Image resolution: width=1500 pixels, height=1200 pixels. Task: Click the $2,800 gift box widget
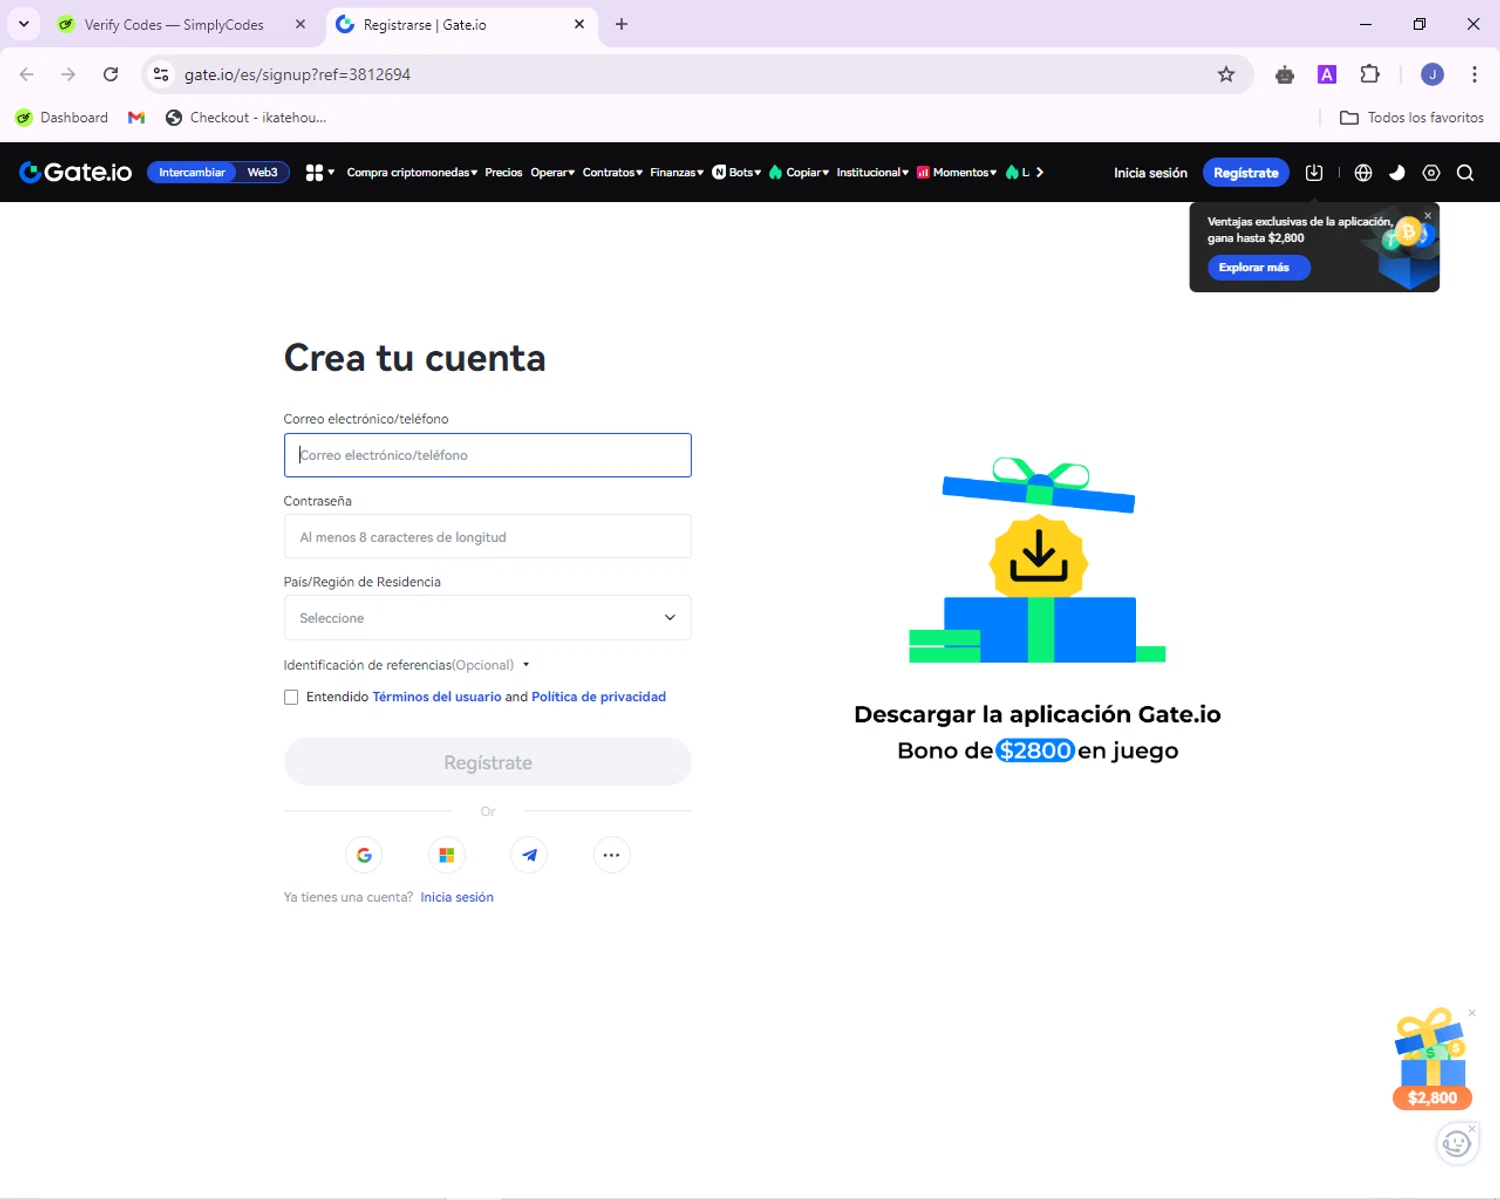[x=1432, y=1059]
